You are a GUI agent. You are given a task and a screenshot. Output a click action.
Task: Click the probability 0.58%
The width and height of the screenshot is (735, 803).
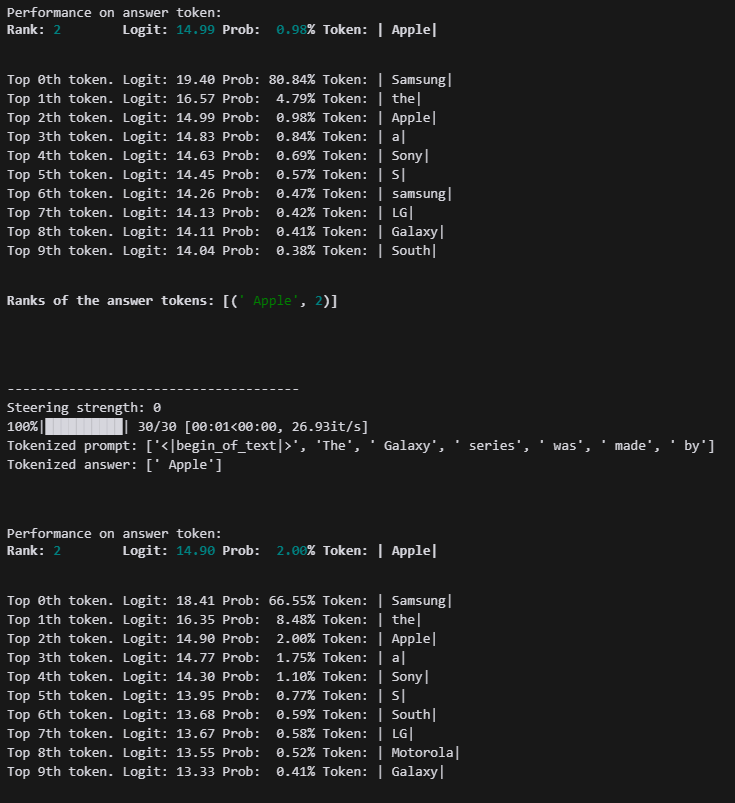[x=296, y=733]
